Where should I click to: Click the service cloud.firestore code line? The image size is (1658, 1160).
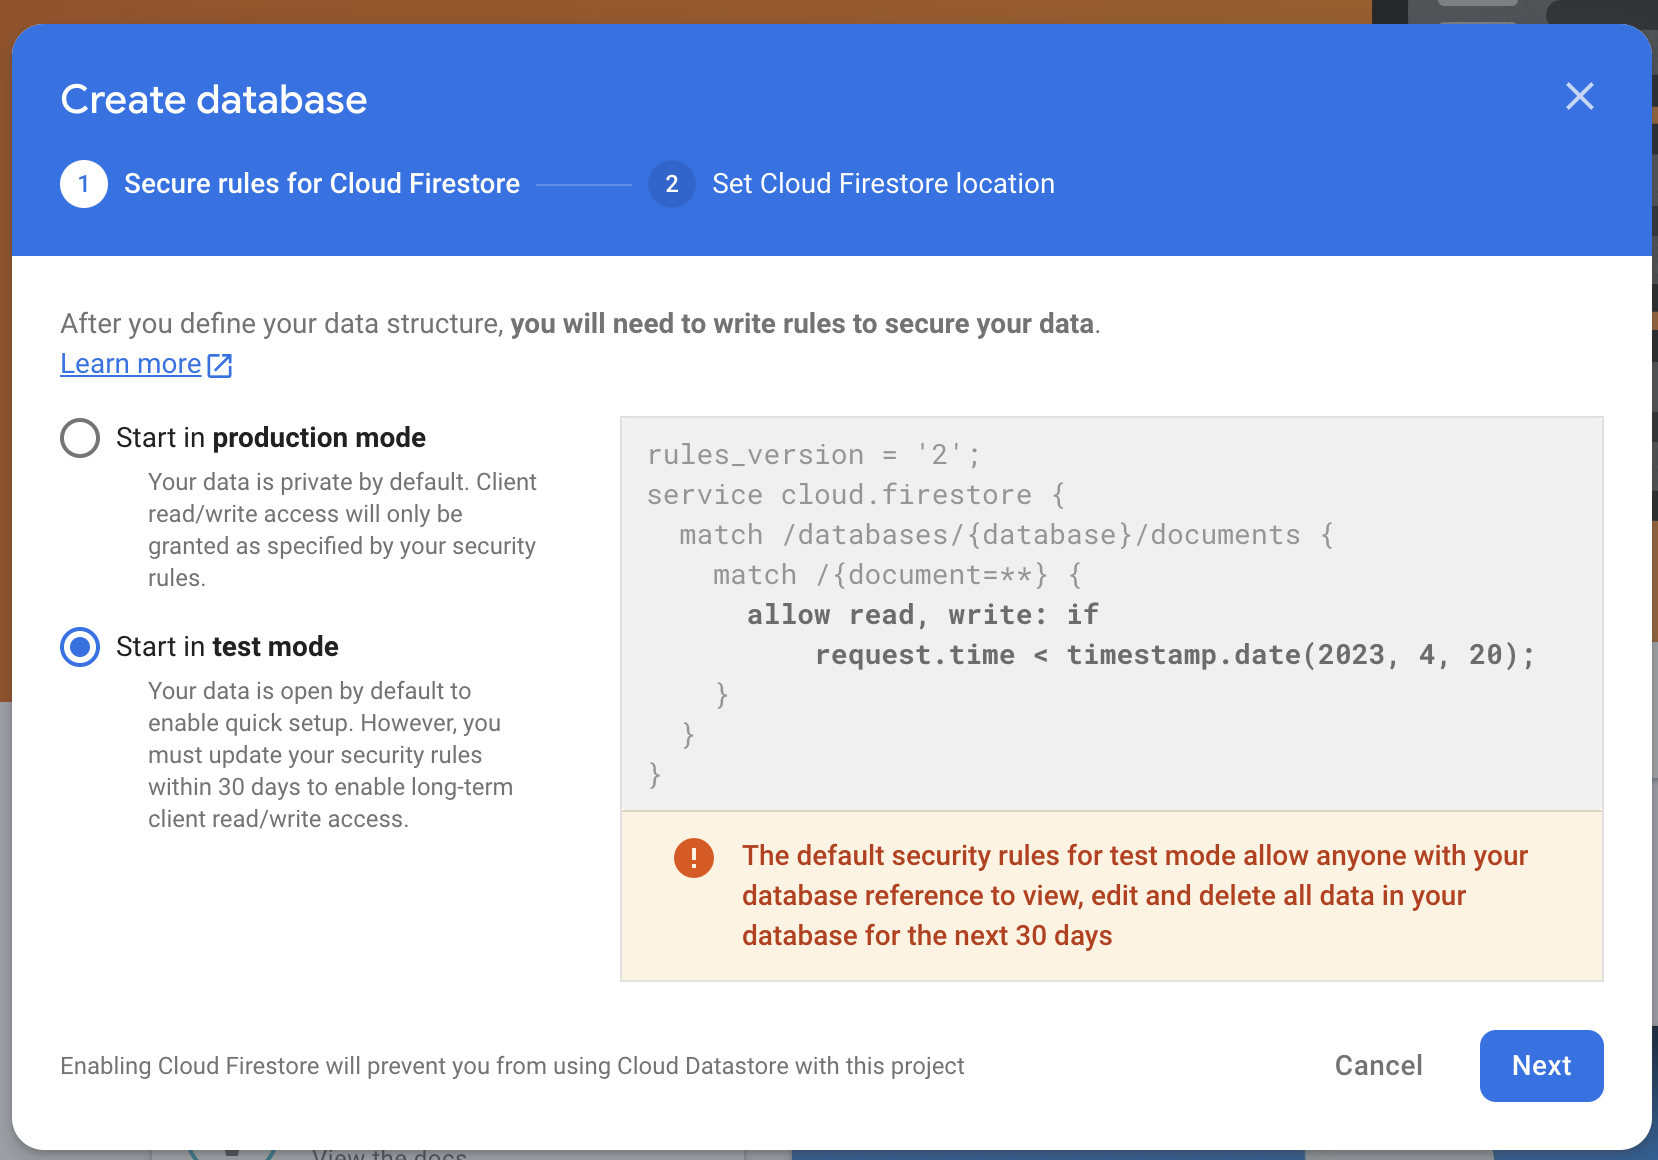click(856, 495)
